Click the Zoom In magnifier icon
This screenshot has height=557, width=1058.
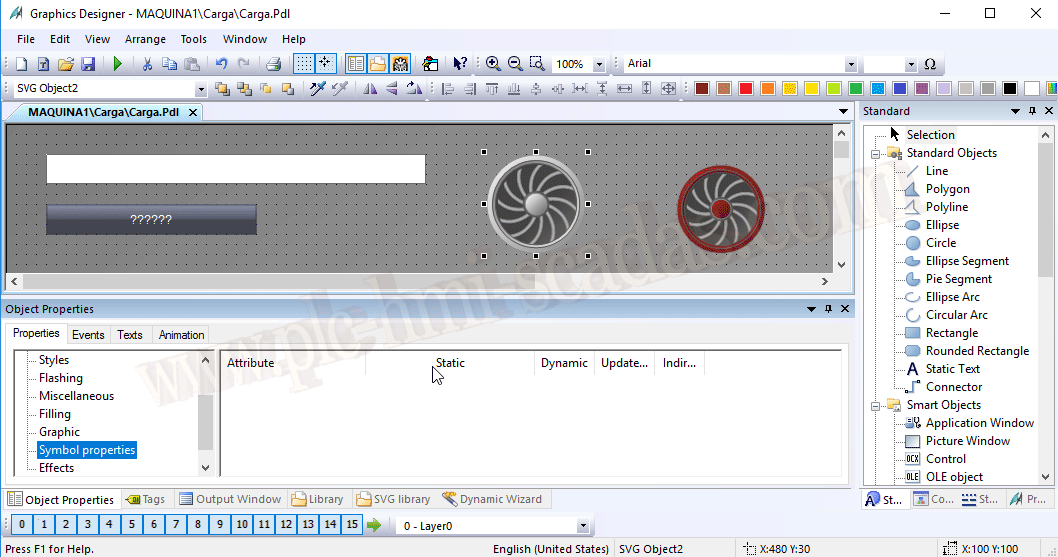(493, 64)
